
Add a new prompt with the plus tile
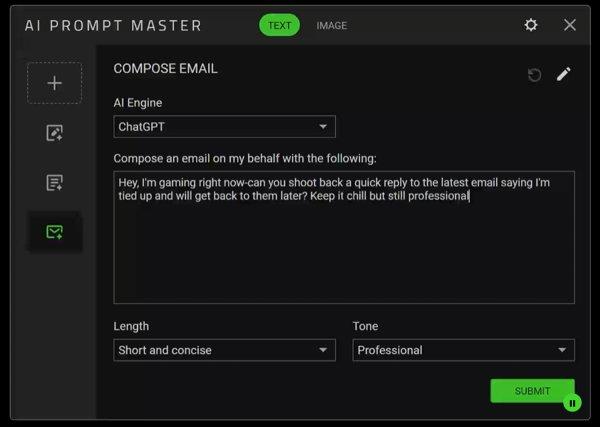tap(54, 83)
